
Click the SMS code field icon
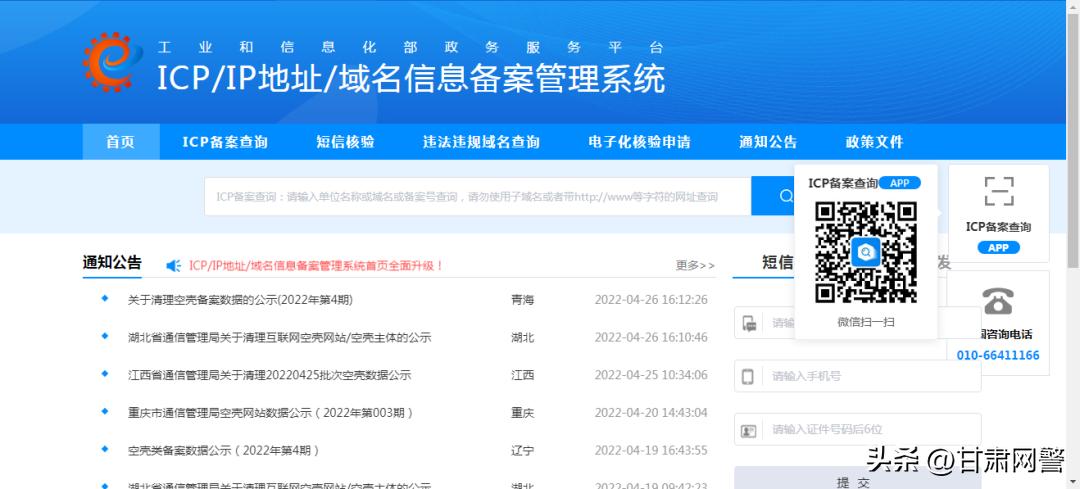click(x=749, y=323)
